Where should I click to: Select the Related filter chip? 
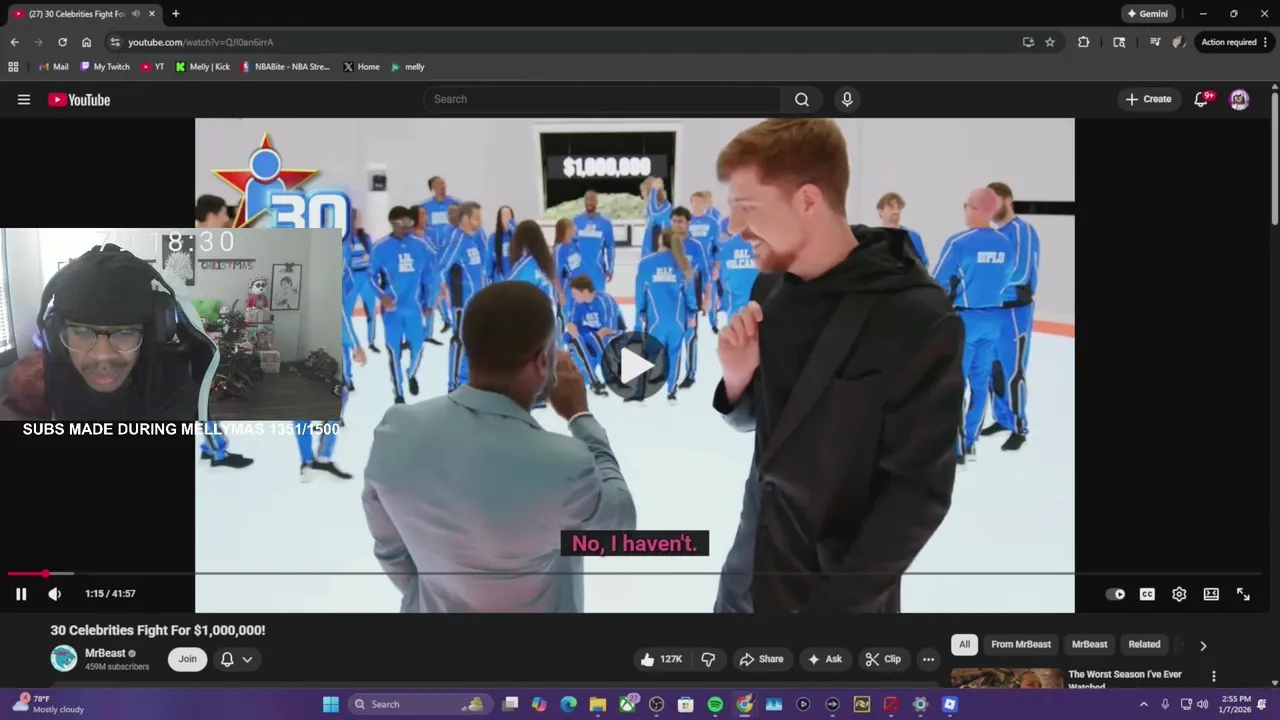1144,644
